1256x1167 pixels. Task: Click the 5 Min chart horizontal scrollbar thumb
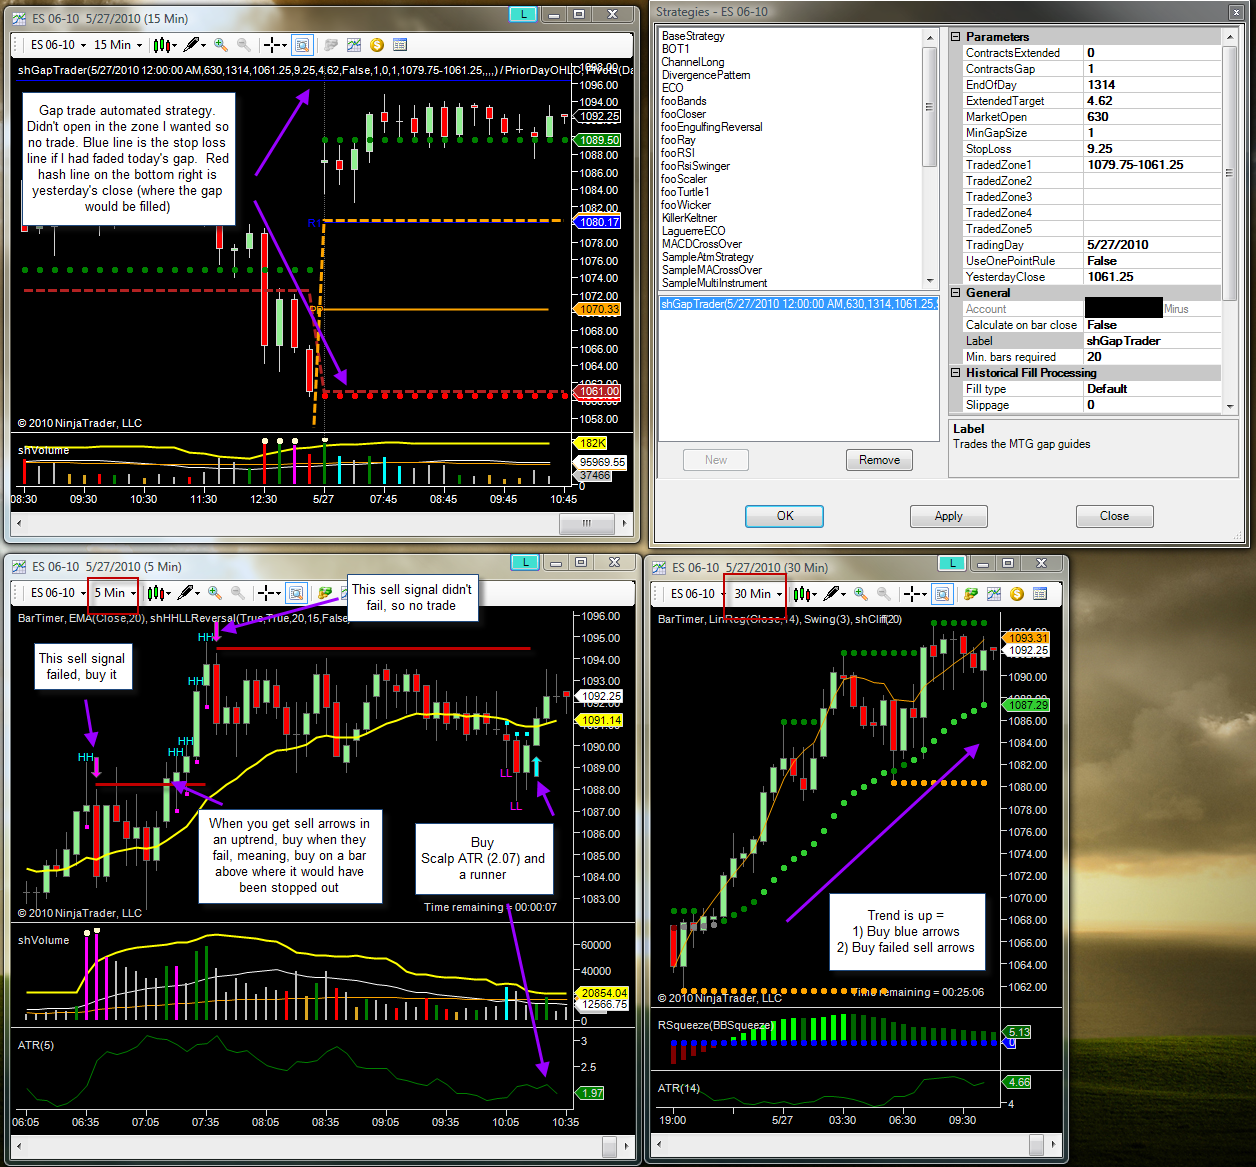tap(610, 1145)
